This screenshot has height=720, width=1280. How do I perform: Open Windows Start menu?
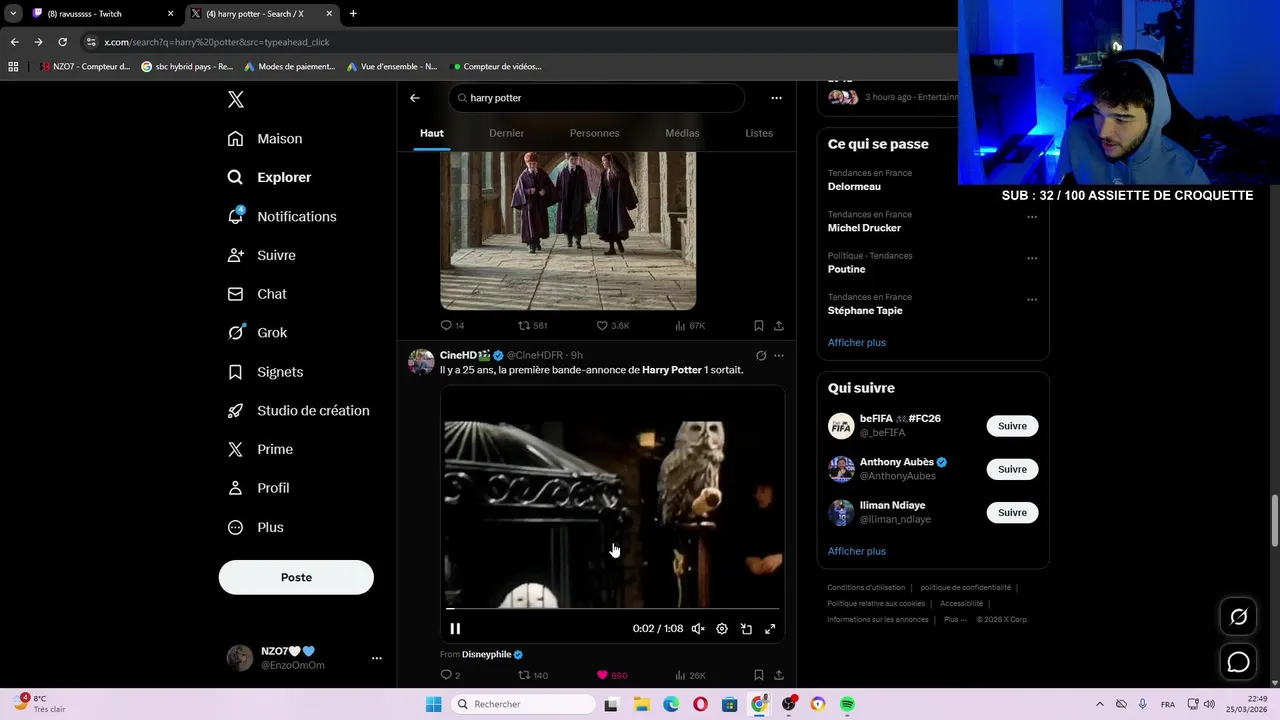[433, 704]
